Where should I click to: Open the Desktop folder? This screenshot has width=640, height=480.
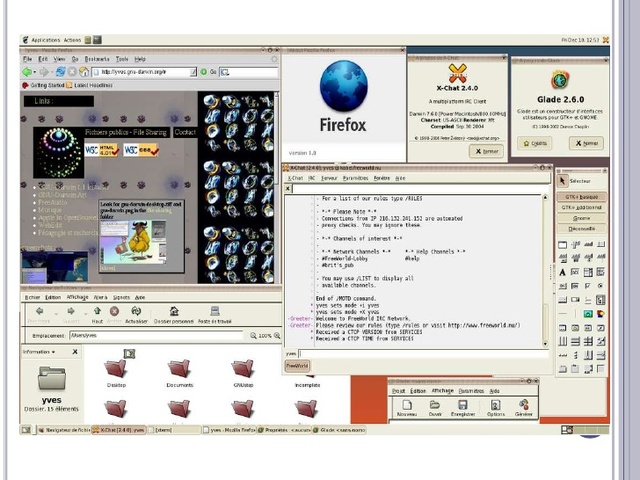point(116,373)
